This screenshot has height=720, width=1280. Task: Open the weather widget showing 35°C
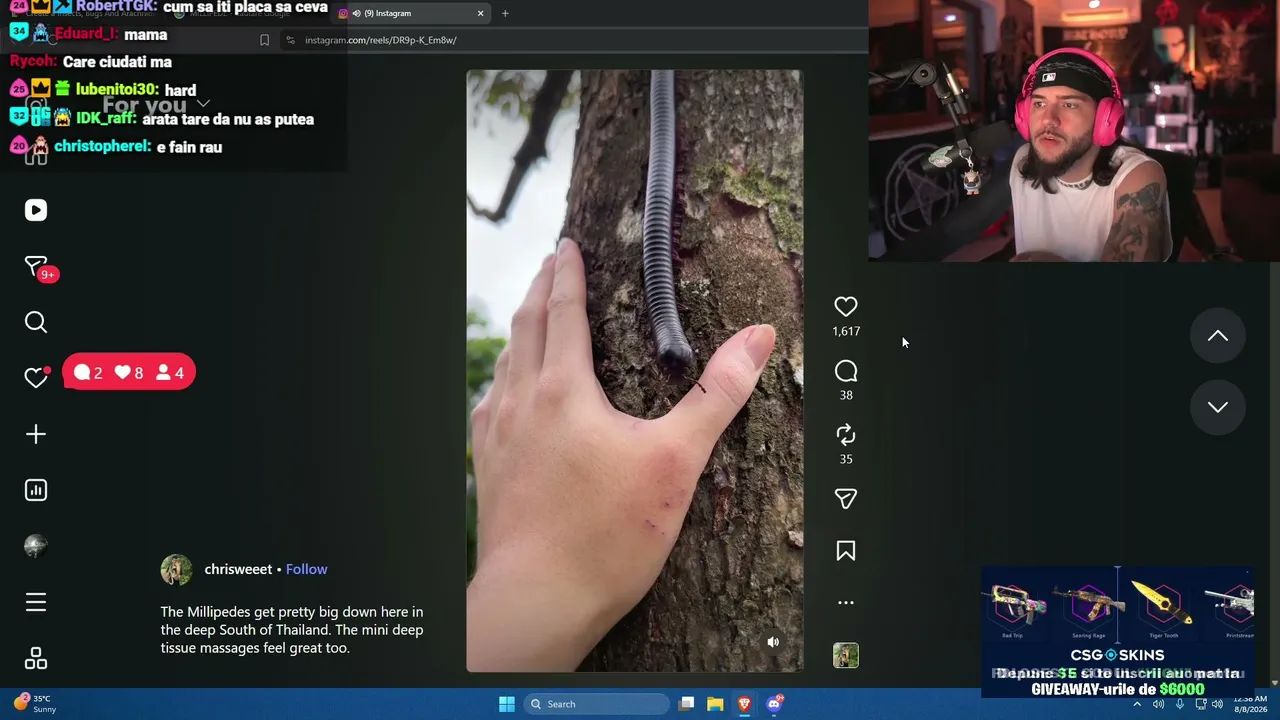[36, 704]
